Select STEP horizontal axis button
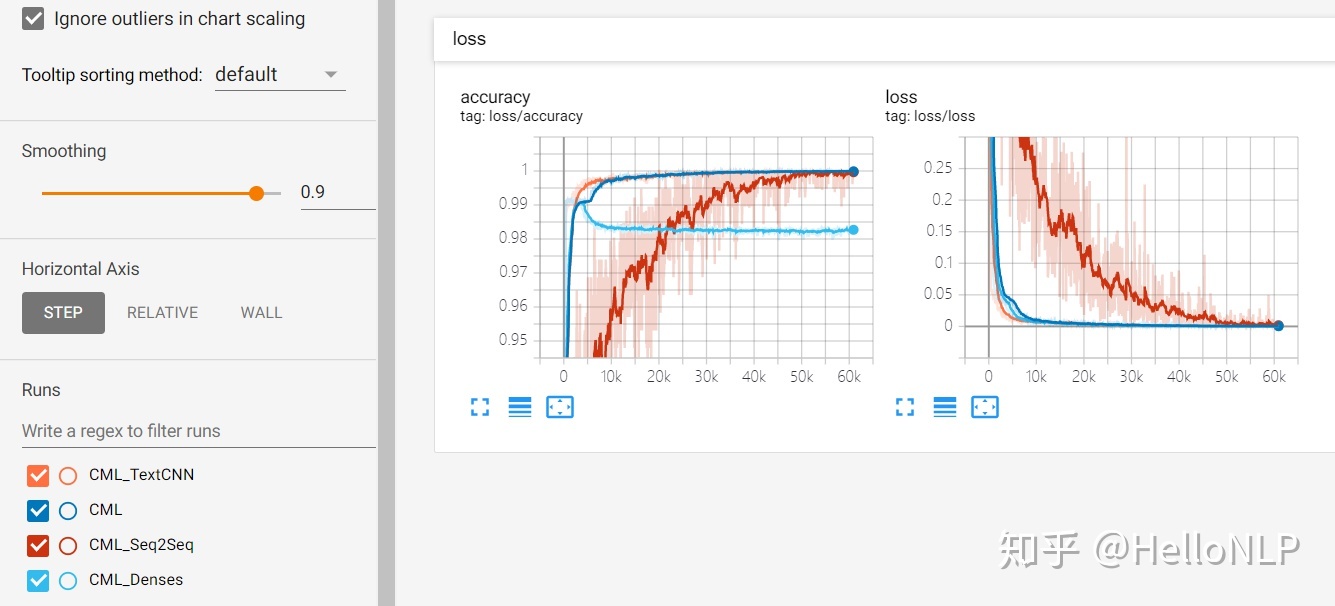The height and width of the screenshot is (606, 1335). coord(63,313)
